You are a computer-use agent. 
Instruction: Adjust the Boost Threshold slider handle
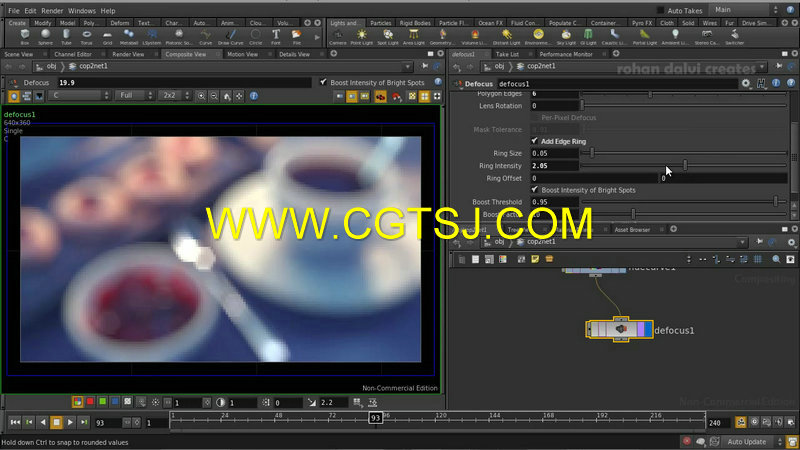776,202
